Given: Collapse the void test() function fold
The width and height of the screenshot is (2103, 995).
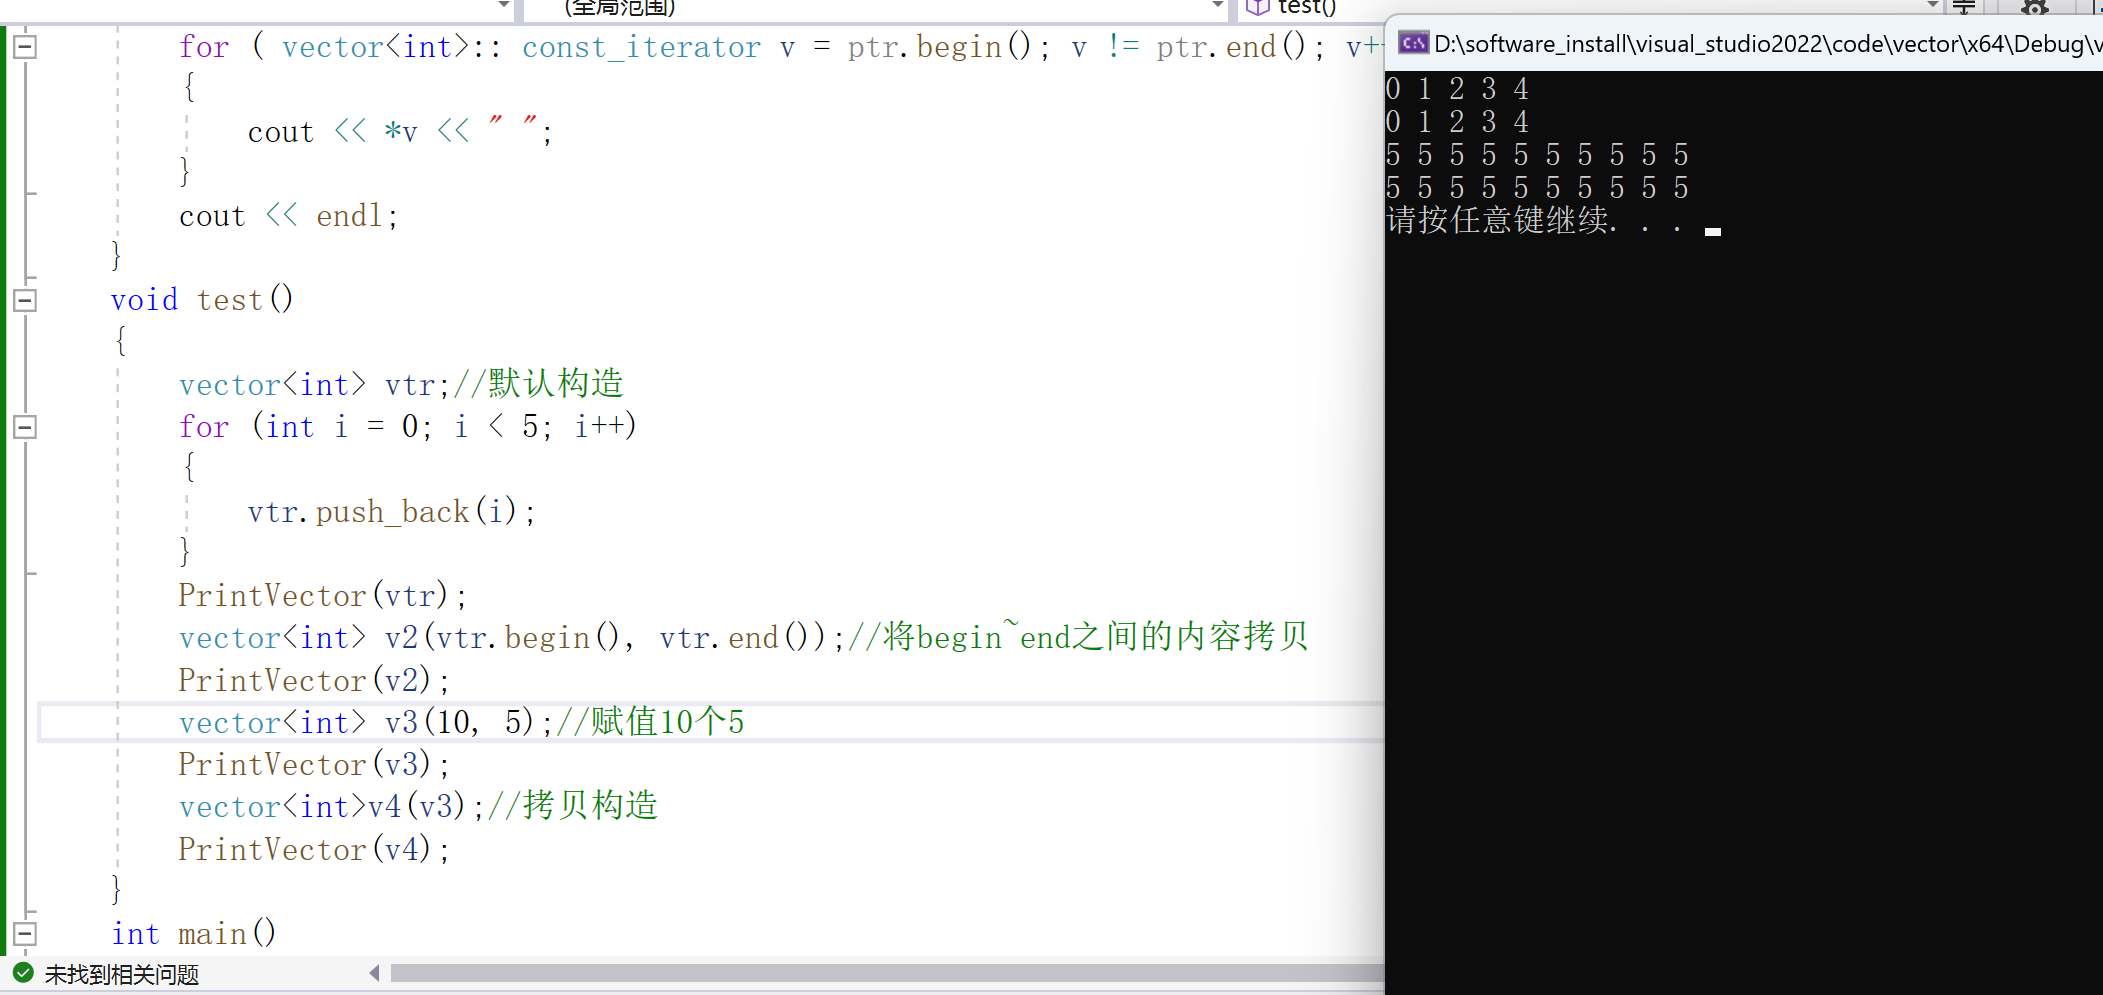Looking at the screenshot, I should 25,300.
